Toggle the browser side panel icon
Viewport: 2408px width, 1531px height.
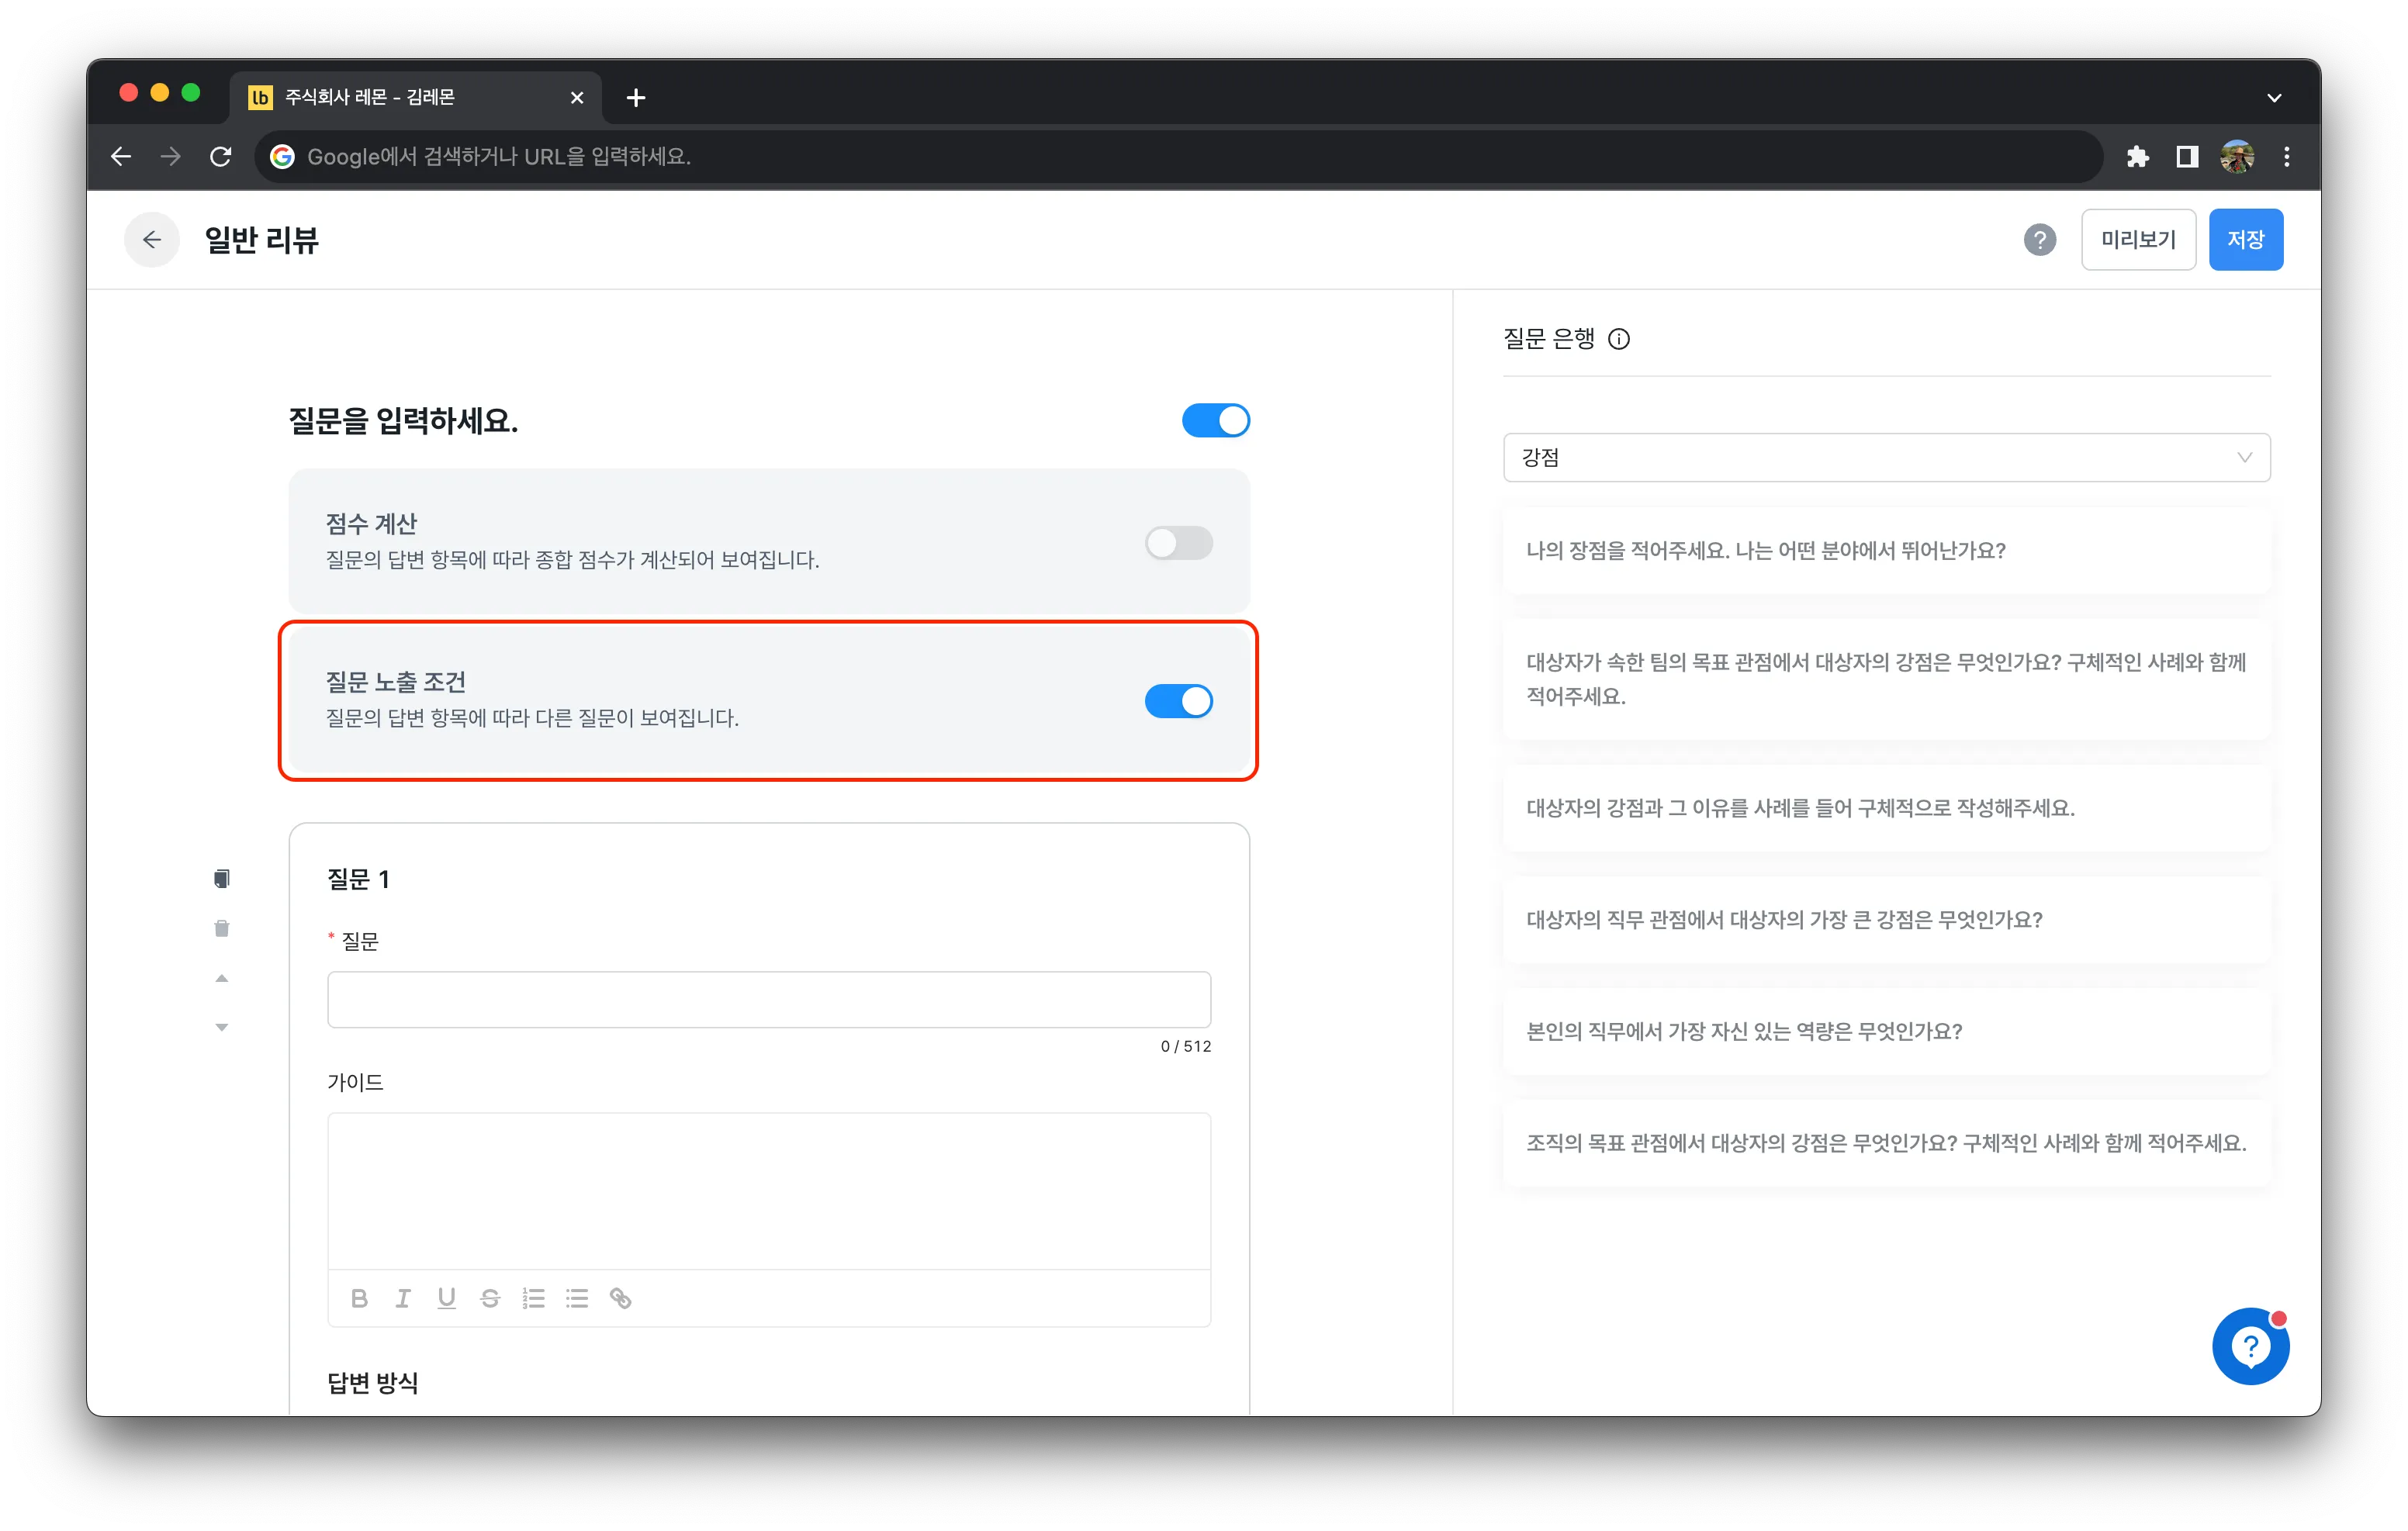pyautogui.click(x=2187, y=156)
